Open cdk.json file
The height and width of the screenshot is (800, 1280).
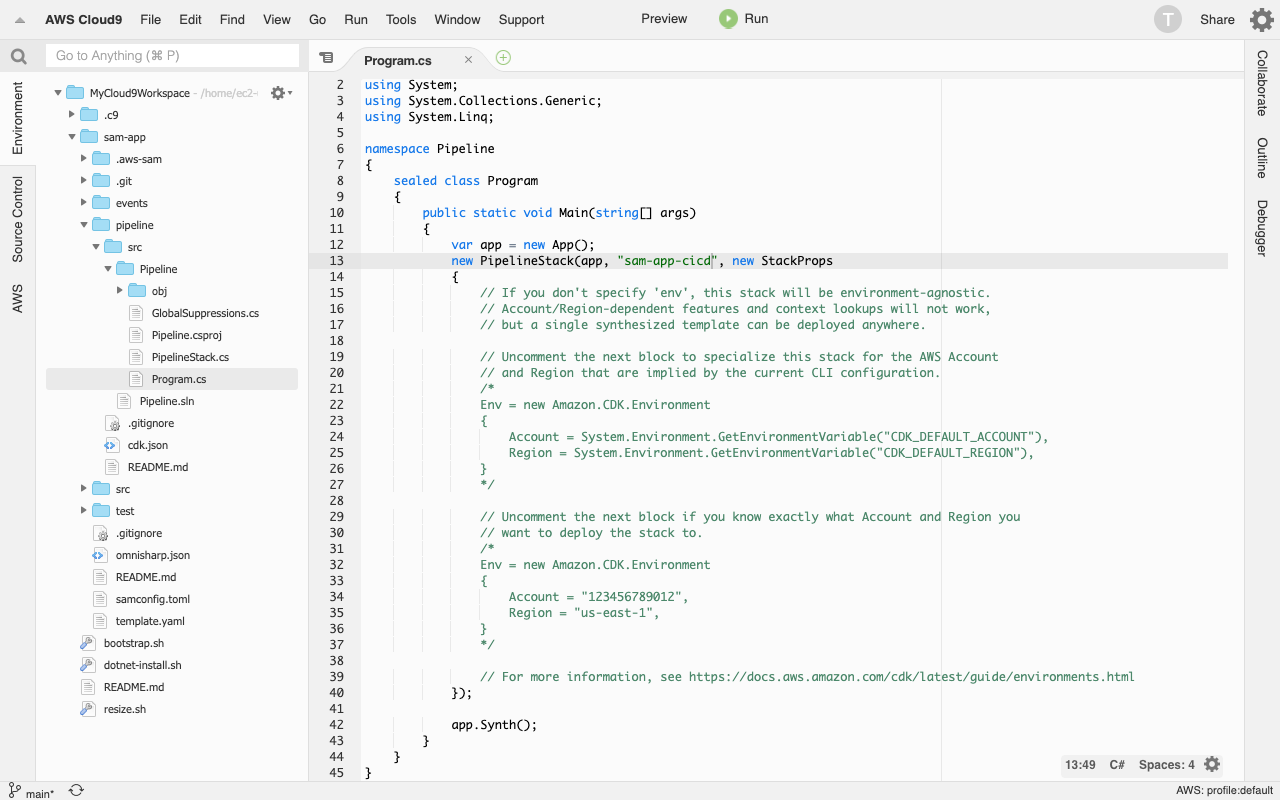coord(147,445)
